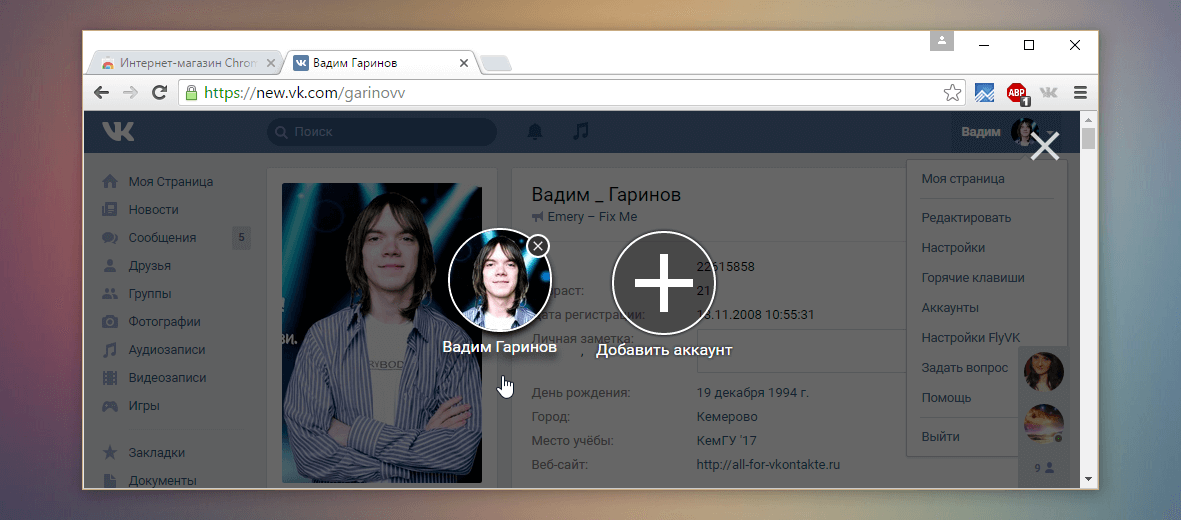
Task: Open Сообщения in left sidebar
Action: (x=162, y=238)
